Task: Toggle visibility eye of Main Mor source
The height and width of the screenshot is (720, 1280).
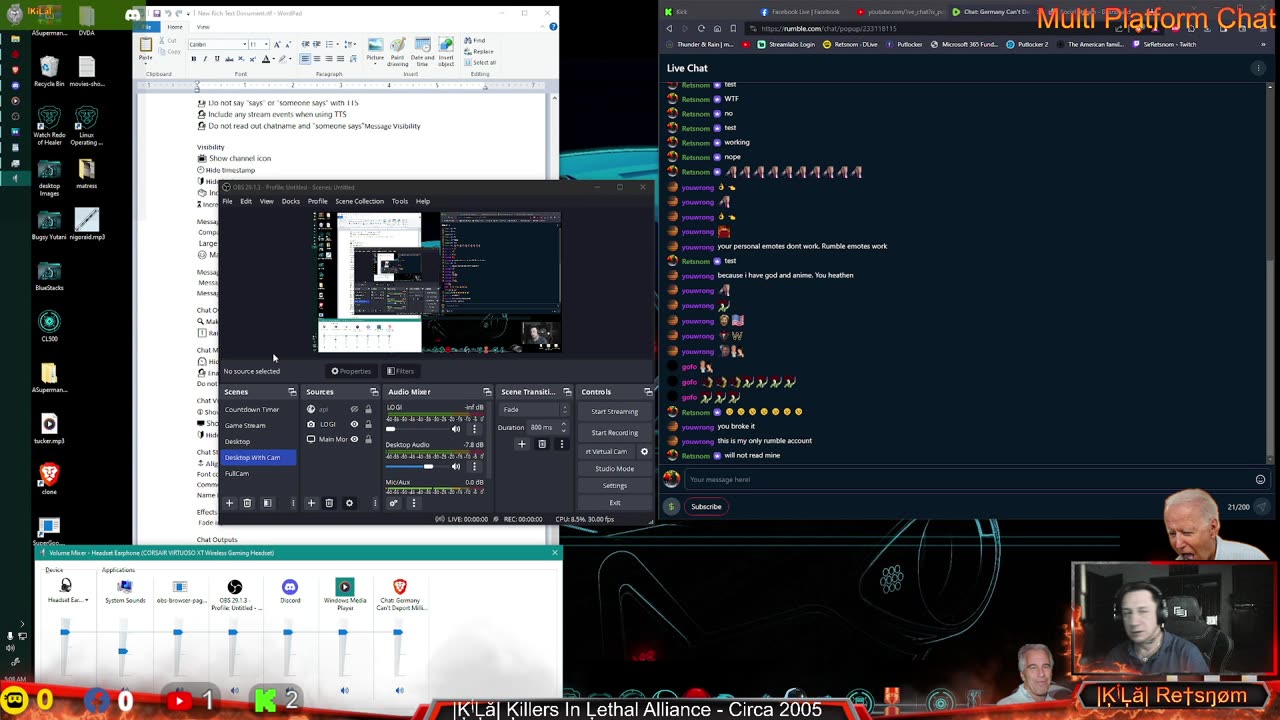Action: pos(354,439)
